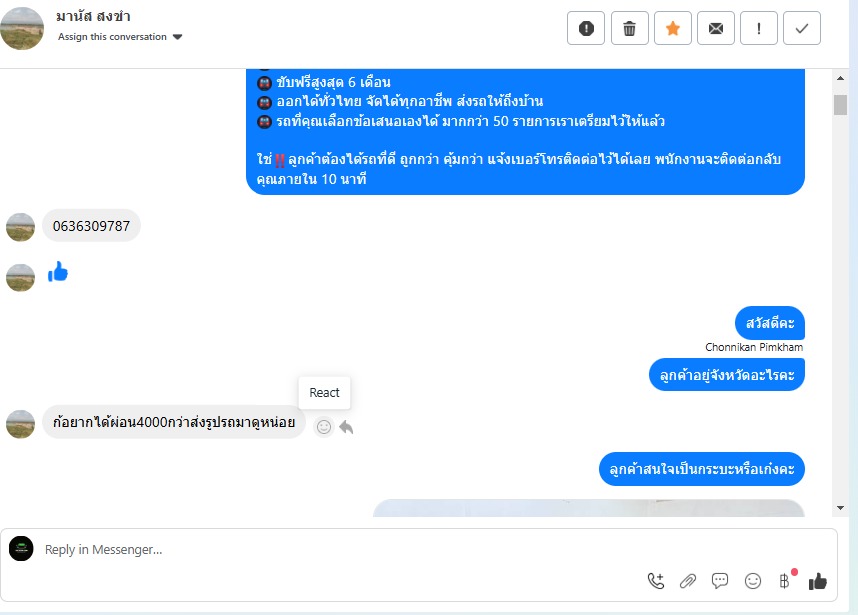Click the scrollbar down arrow
The image size is (858, 615).
click(840, 508)
